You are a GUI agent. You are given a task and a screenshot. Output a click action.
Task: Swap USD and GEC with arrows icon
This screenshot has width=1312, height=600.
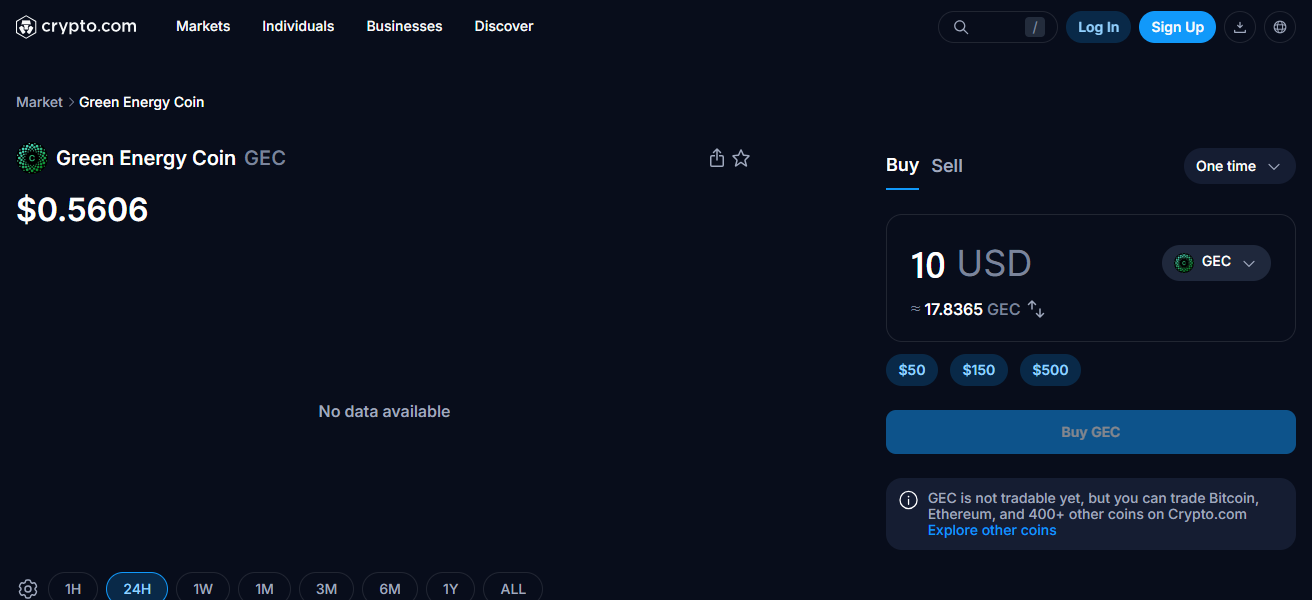[x=1037, y=310]
